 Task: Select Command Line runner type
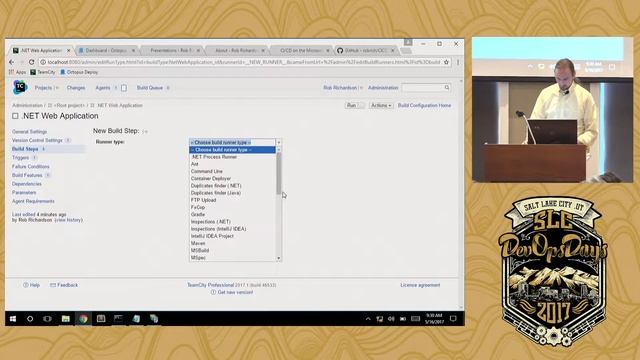click(233, 171)
